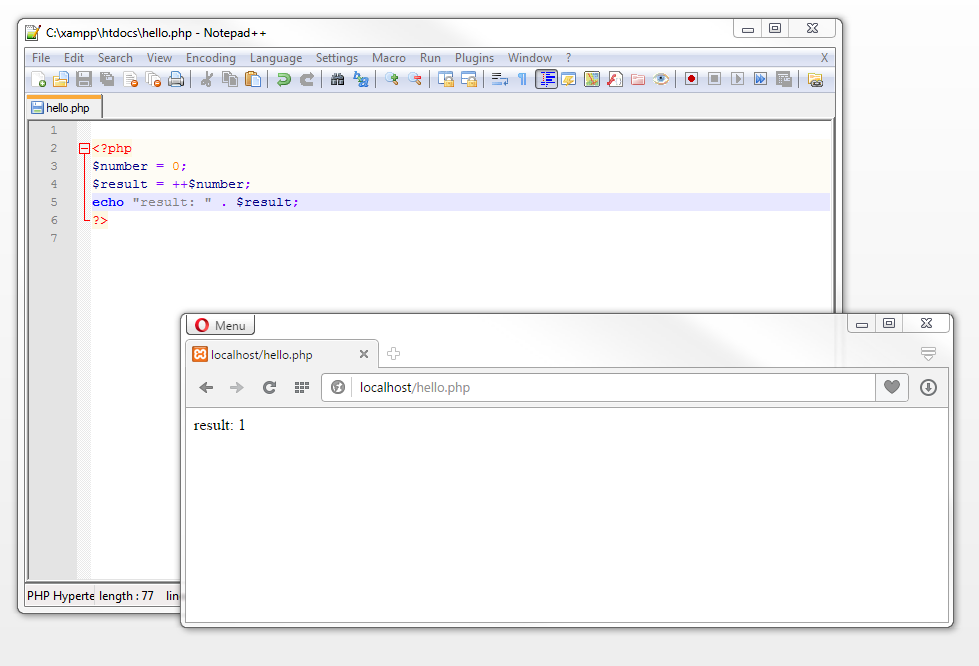This screenshot has height=666, width=979.
Task: Add a new tab in Opera
Action: point(393,354)
